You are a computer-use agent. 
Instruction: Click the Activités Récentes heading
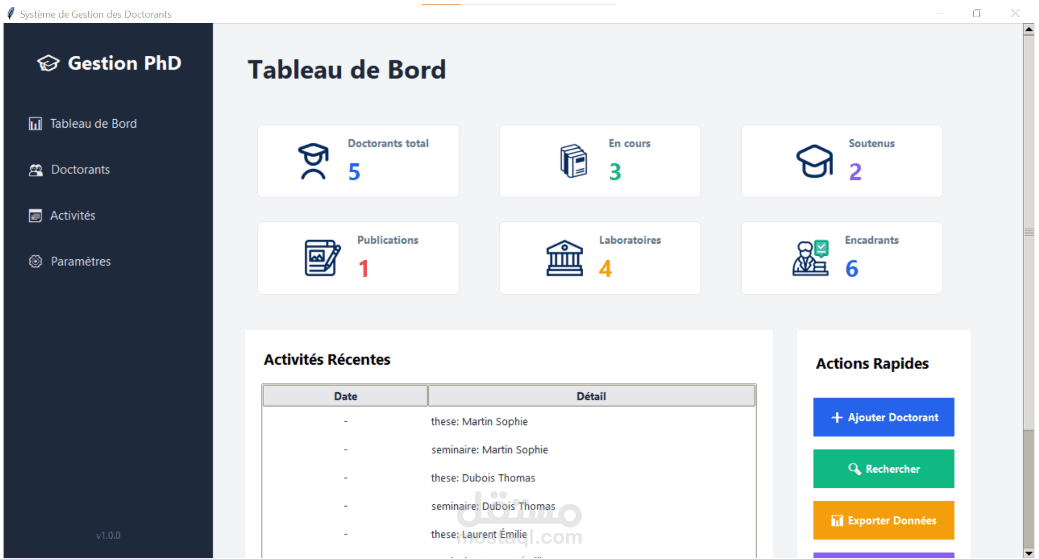[x=327, y=360]
